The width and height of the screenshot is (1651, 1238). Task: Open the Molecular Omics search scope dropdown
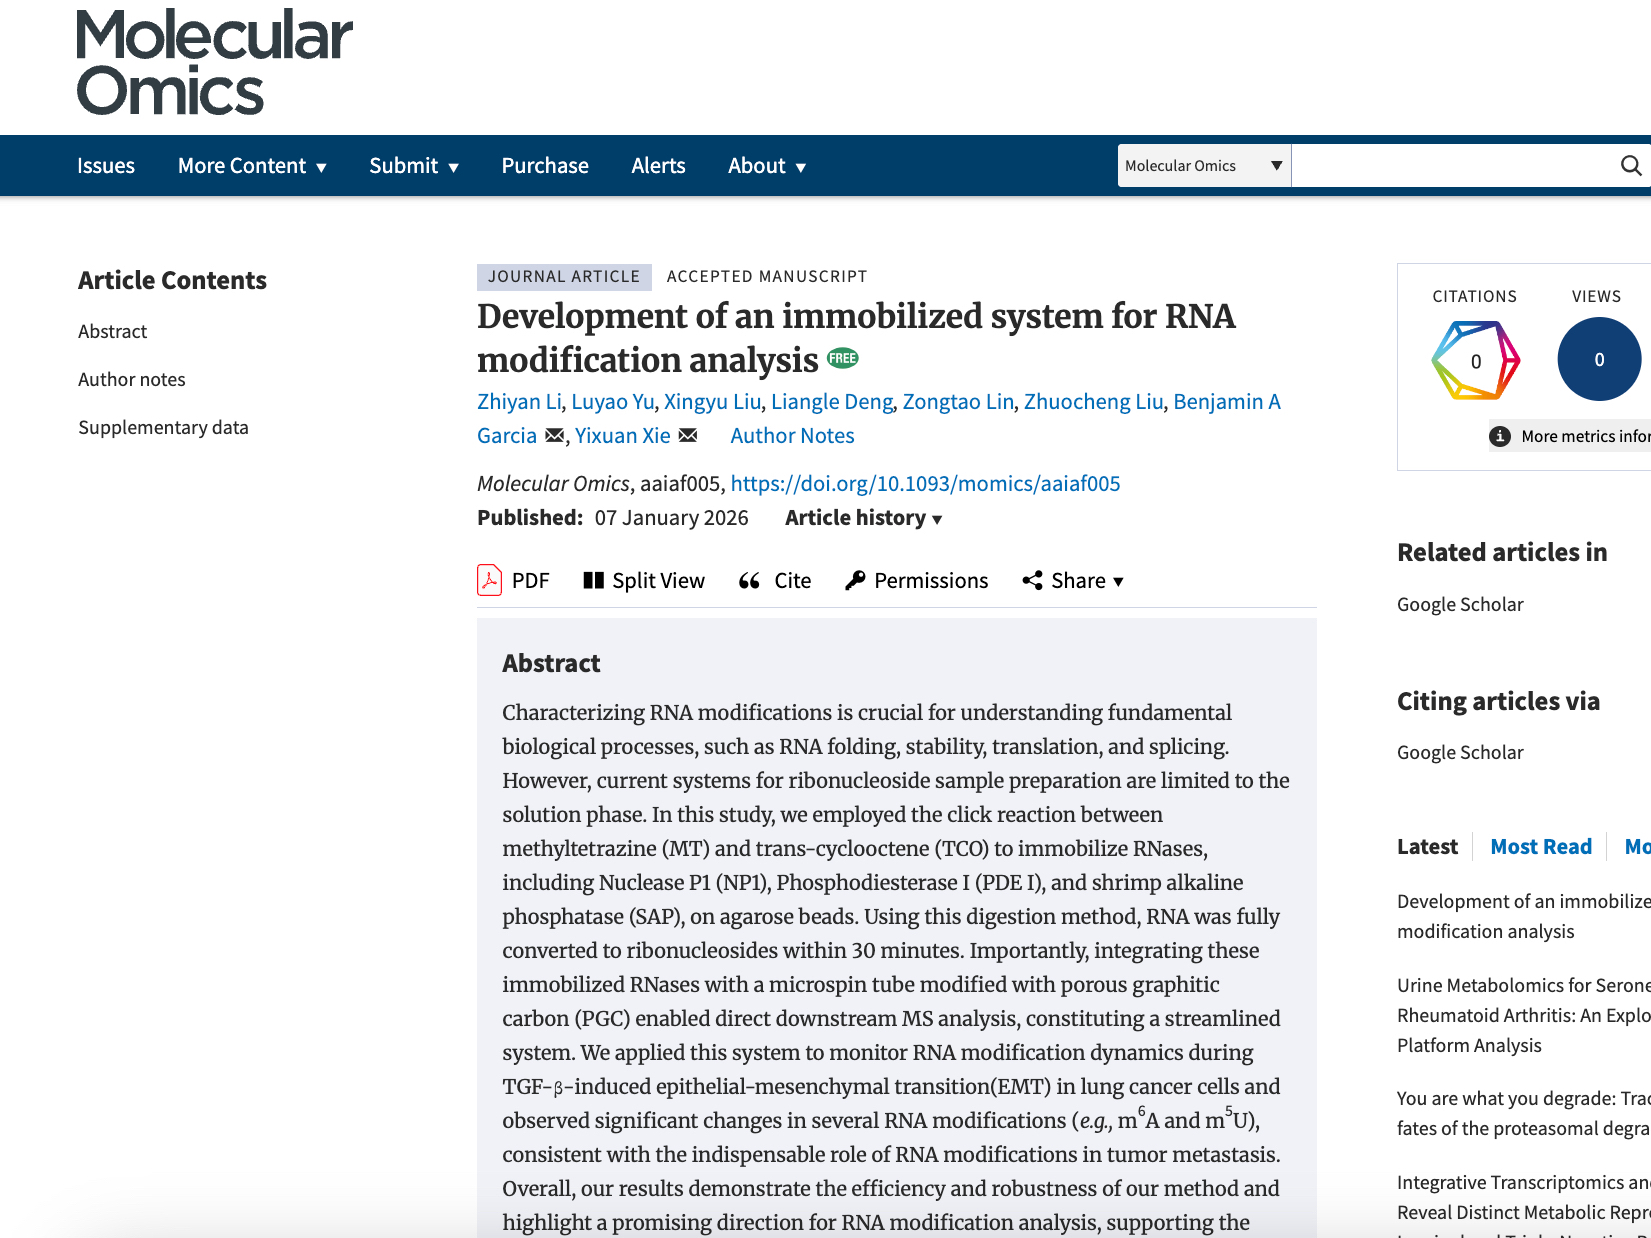click(1203, 166)
